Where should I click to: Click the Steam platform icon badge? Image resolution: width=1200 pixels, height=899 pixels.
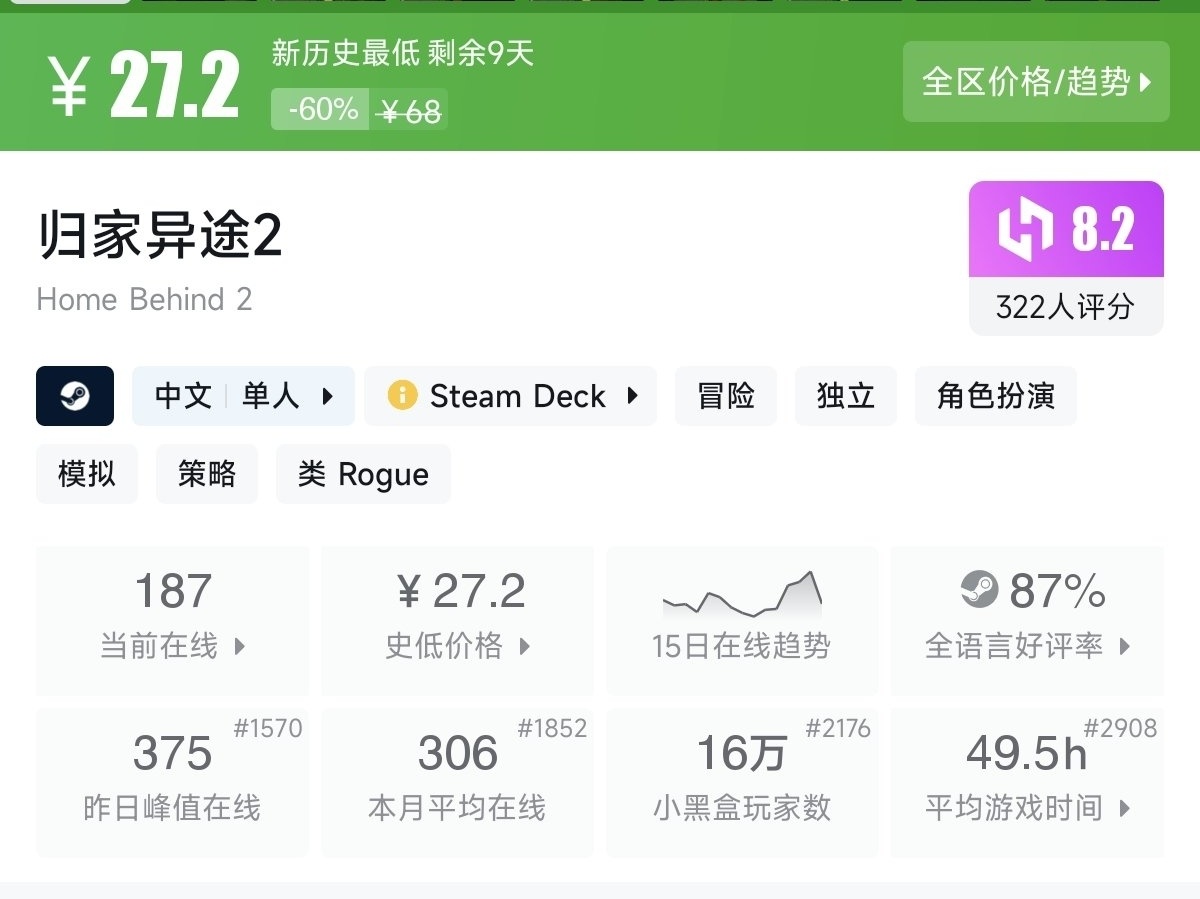(75, 396)
